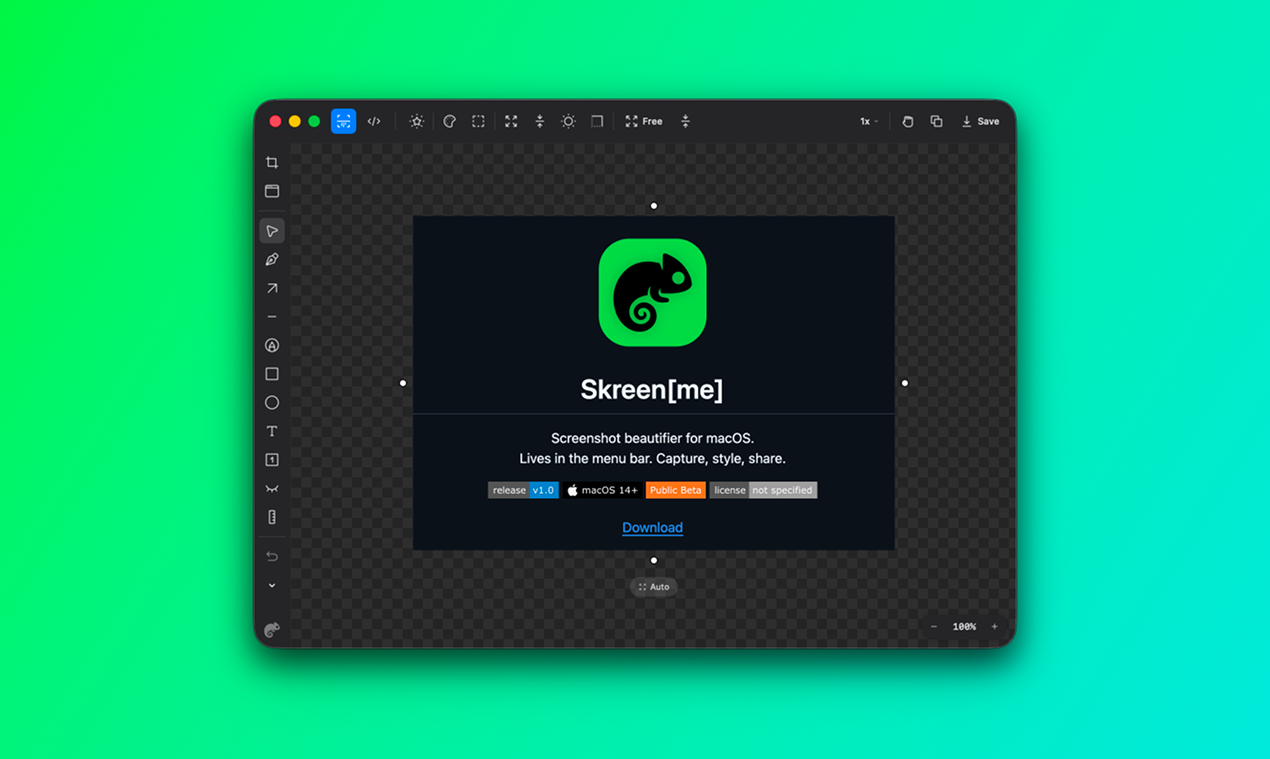Increase zoom with the plus stepper
Image resolution: width=1270 pixels, height=759 pixels.
(x=993, y=626)
